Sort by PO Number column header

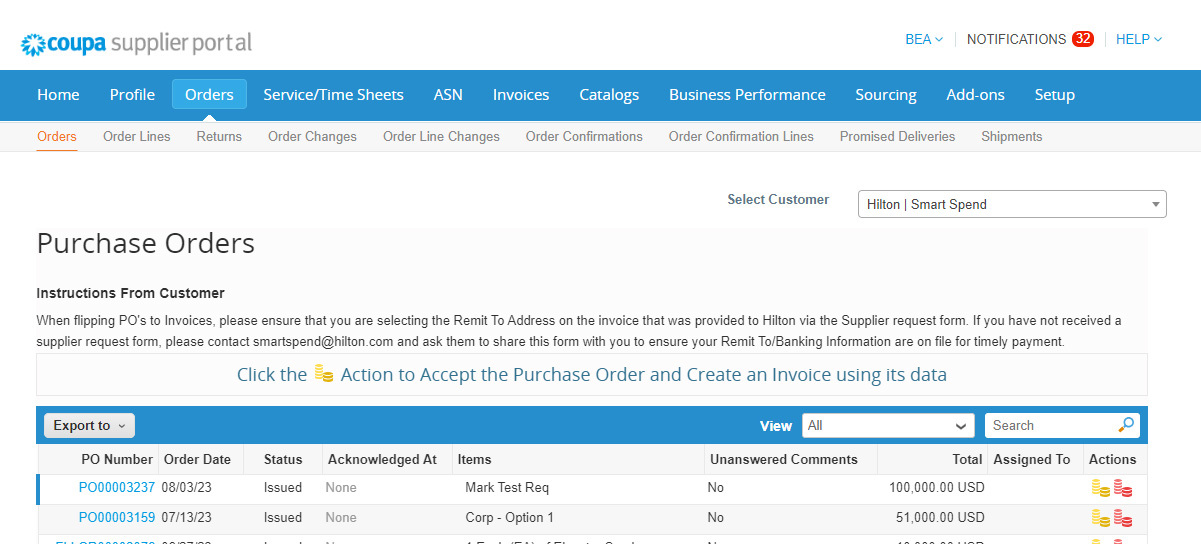(x=117, y=459)
